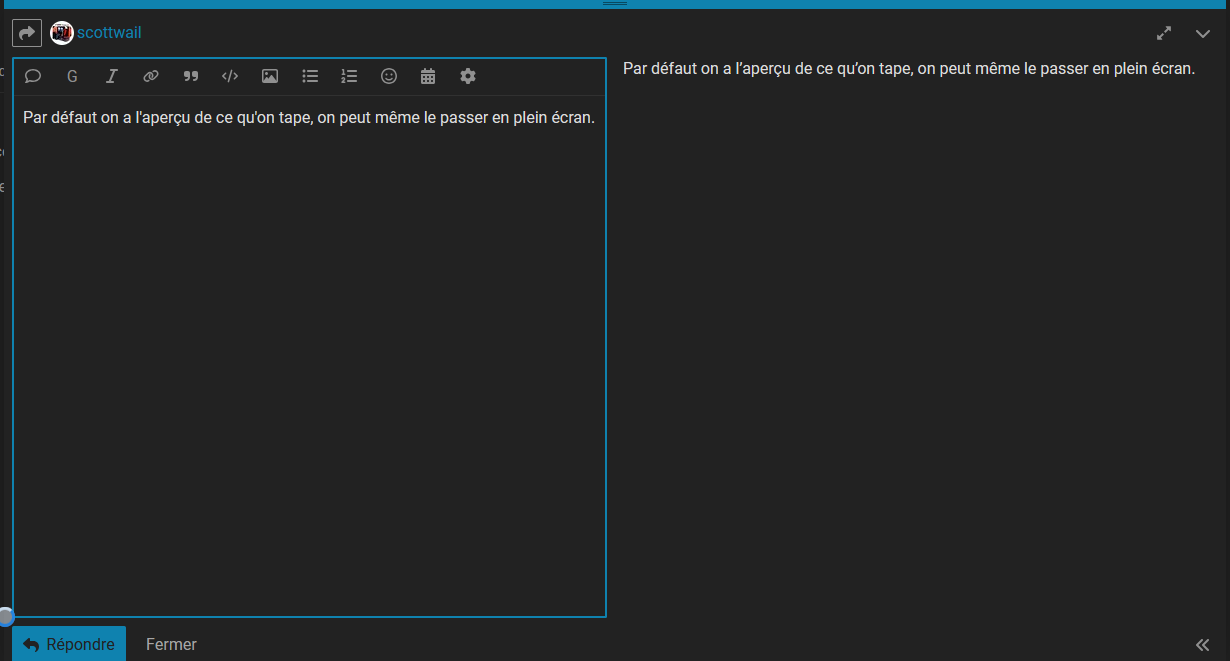Apply italic formatting with the I button
The height and width of the screenshot is (661, 1230).
click(112, 76)
